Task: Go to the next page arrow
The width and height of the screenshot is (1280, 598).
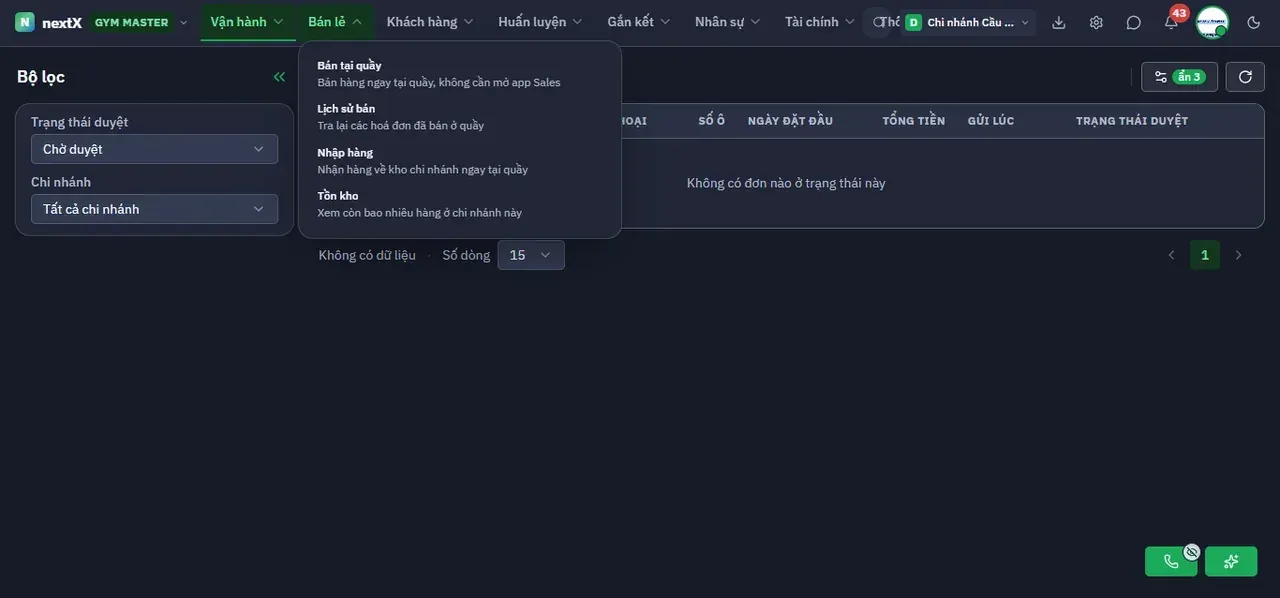Action: (x=1238, y=255)
